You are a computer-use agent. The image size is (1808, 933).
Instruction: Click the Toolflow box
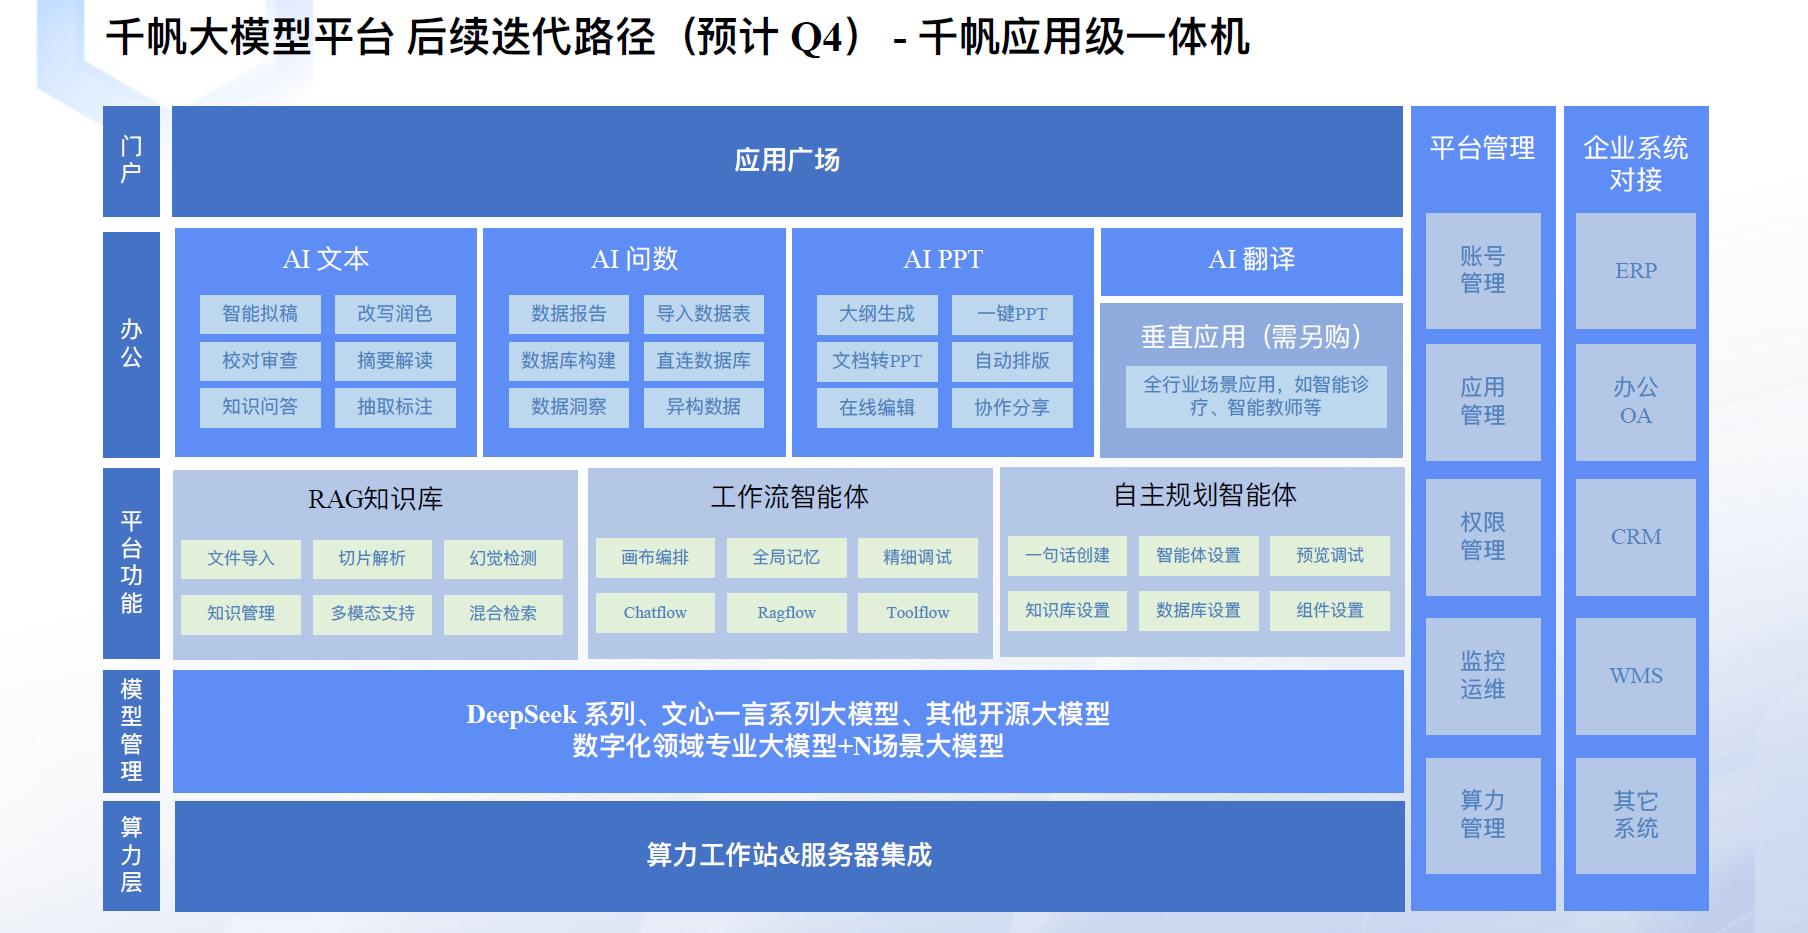pos(917,613)
